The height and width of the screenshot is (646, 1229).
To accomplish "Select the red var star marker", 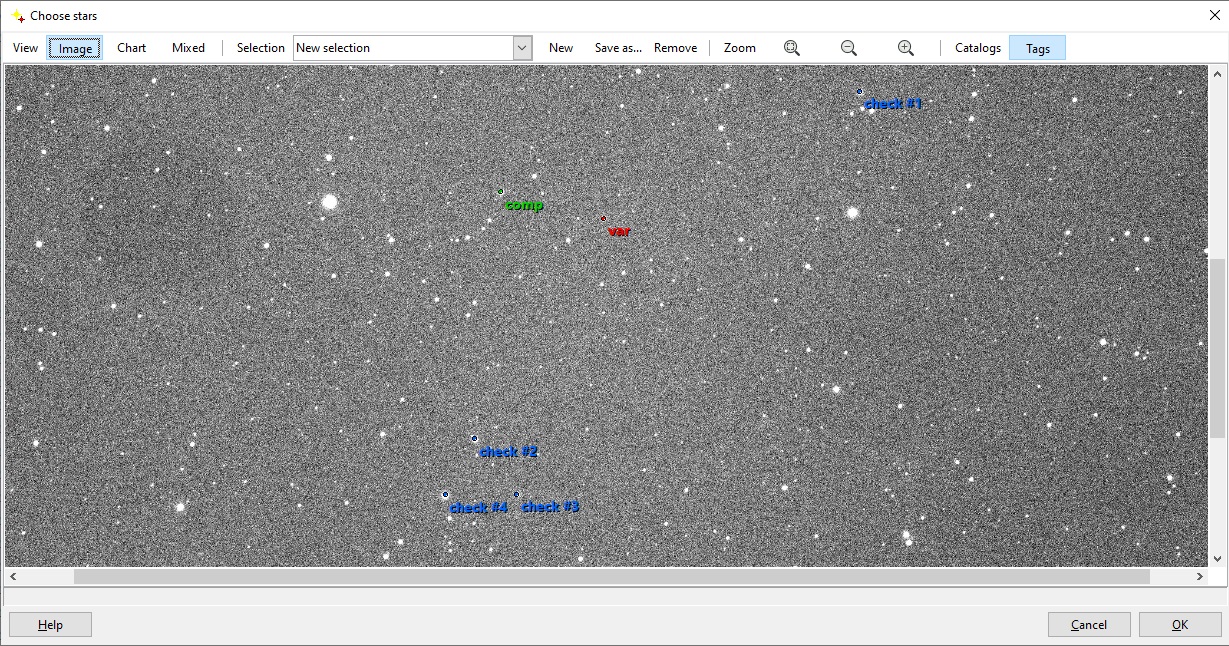I will click(603, 218).
